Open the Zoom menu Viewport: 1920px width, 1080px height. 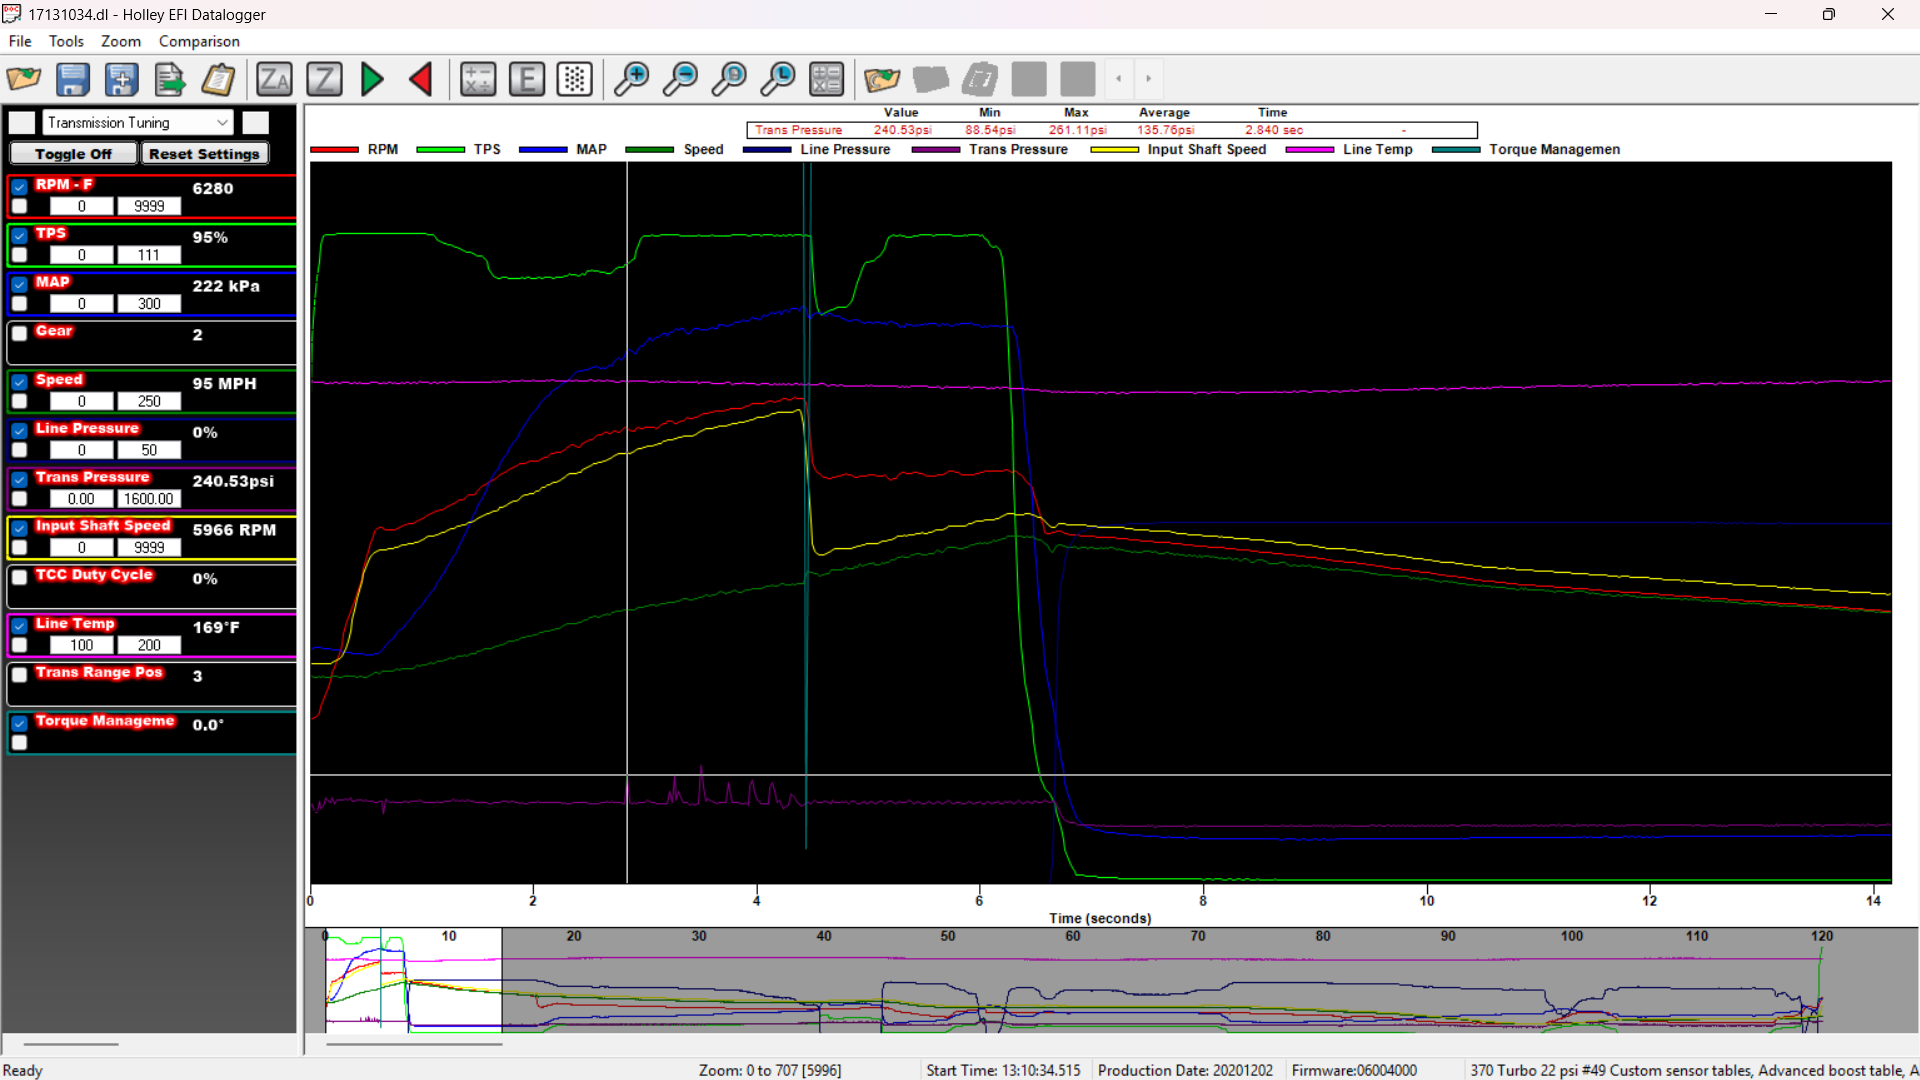click(x=121, y=41)
